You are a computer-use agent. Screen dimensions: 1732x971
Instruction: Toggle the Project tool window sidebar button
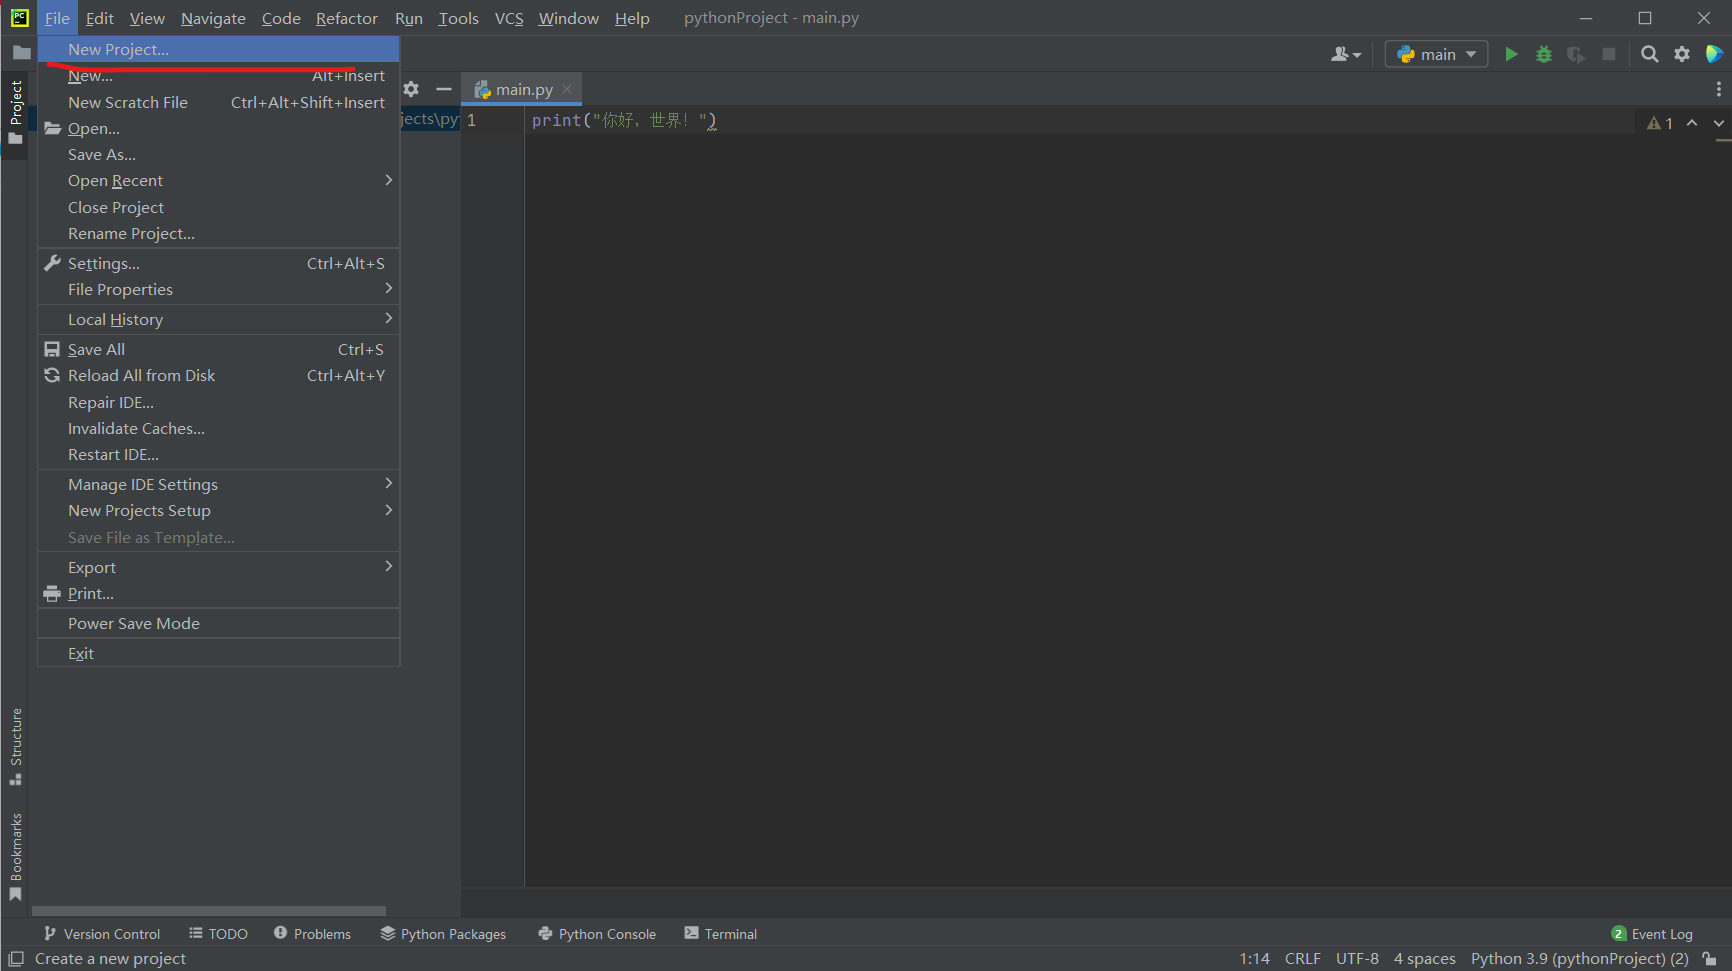(x=15, y=111)
